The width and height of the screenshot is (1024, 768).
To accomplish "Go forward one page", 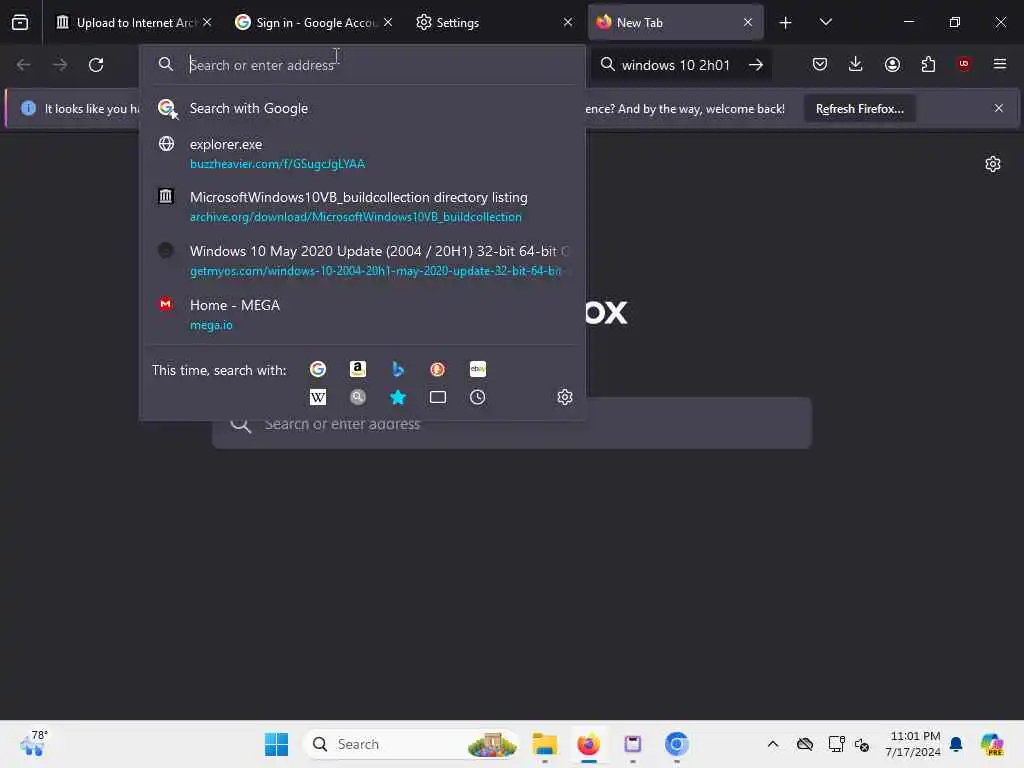I will [59, 65].
